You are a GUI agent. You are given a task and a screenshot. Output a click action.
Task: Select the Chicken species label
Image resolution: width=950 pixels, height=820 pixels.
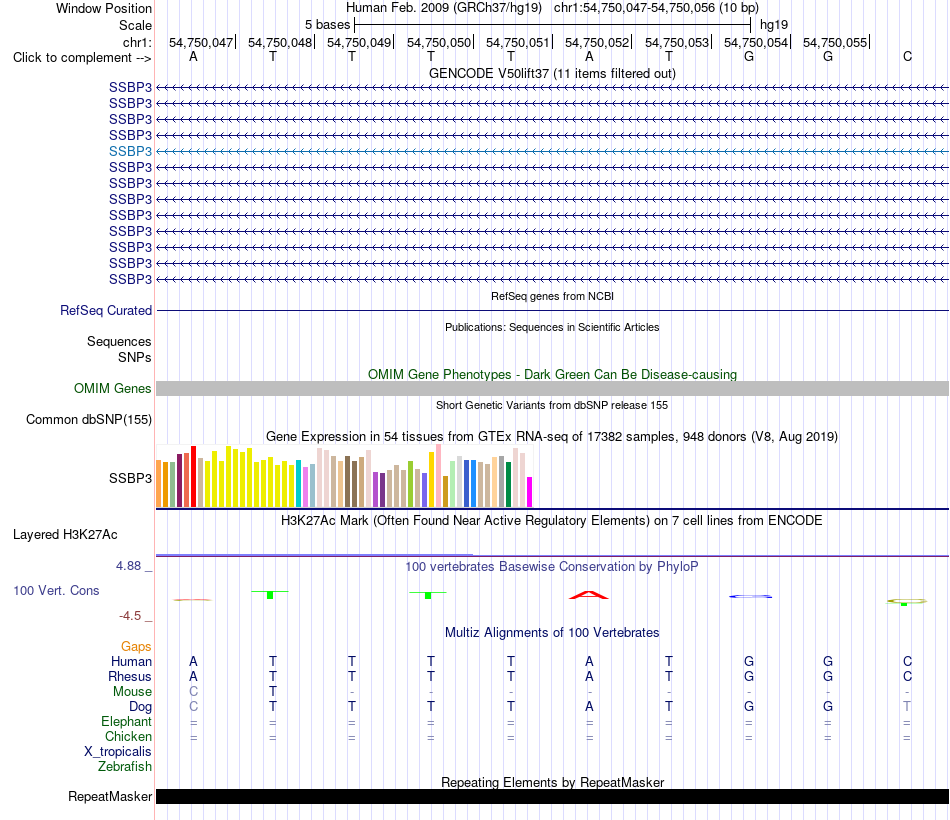click(128, 736)
